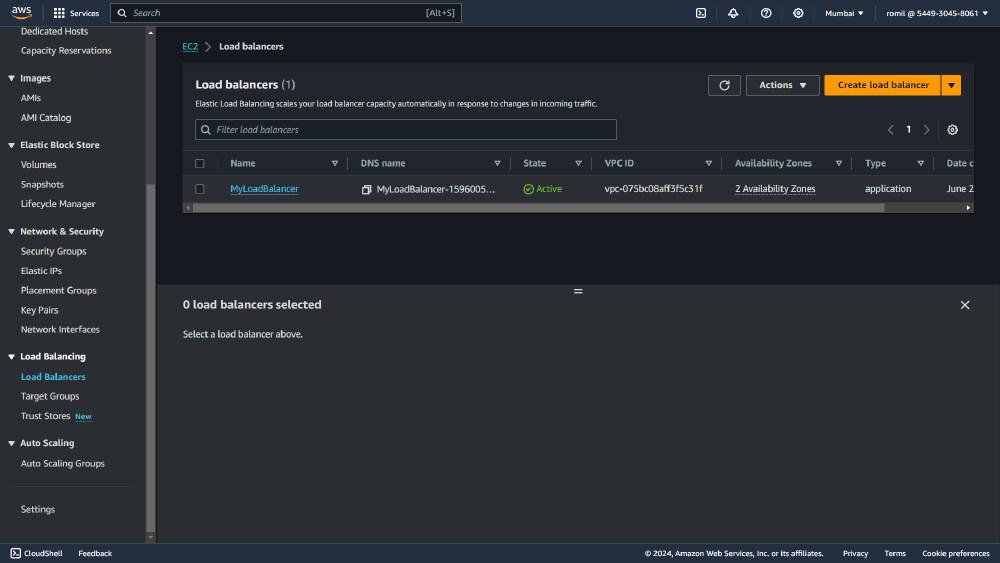Click table scroll left arrow

tap(188, 208)
